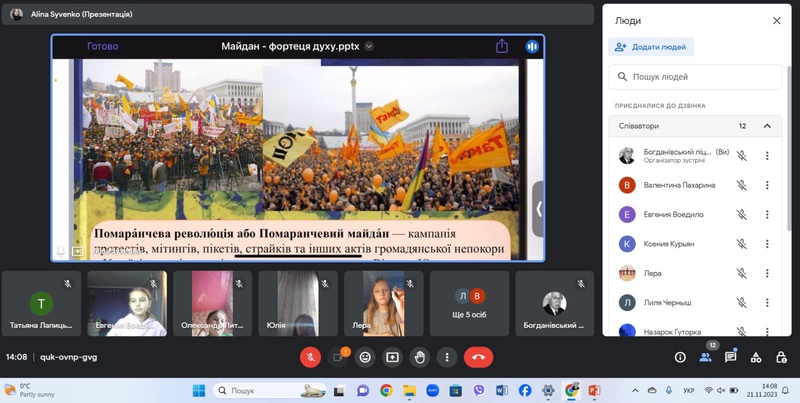This screenshot has height=403, width=800.
Task: Toggle the People panel icon
Action: point(706,358)
